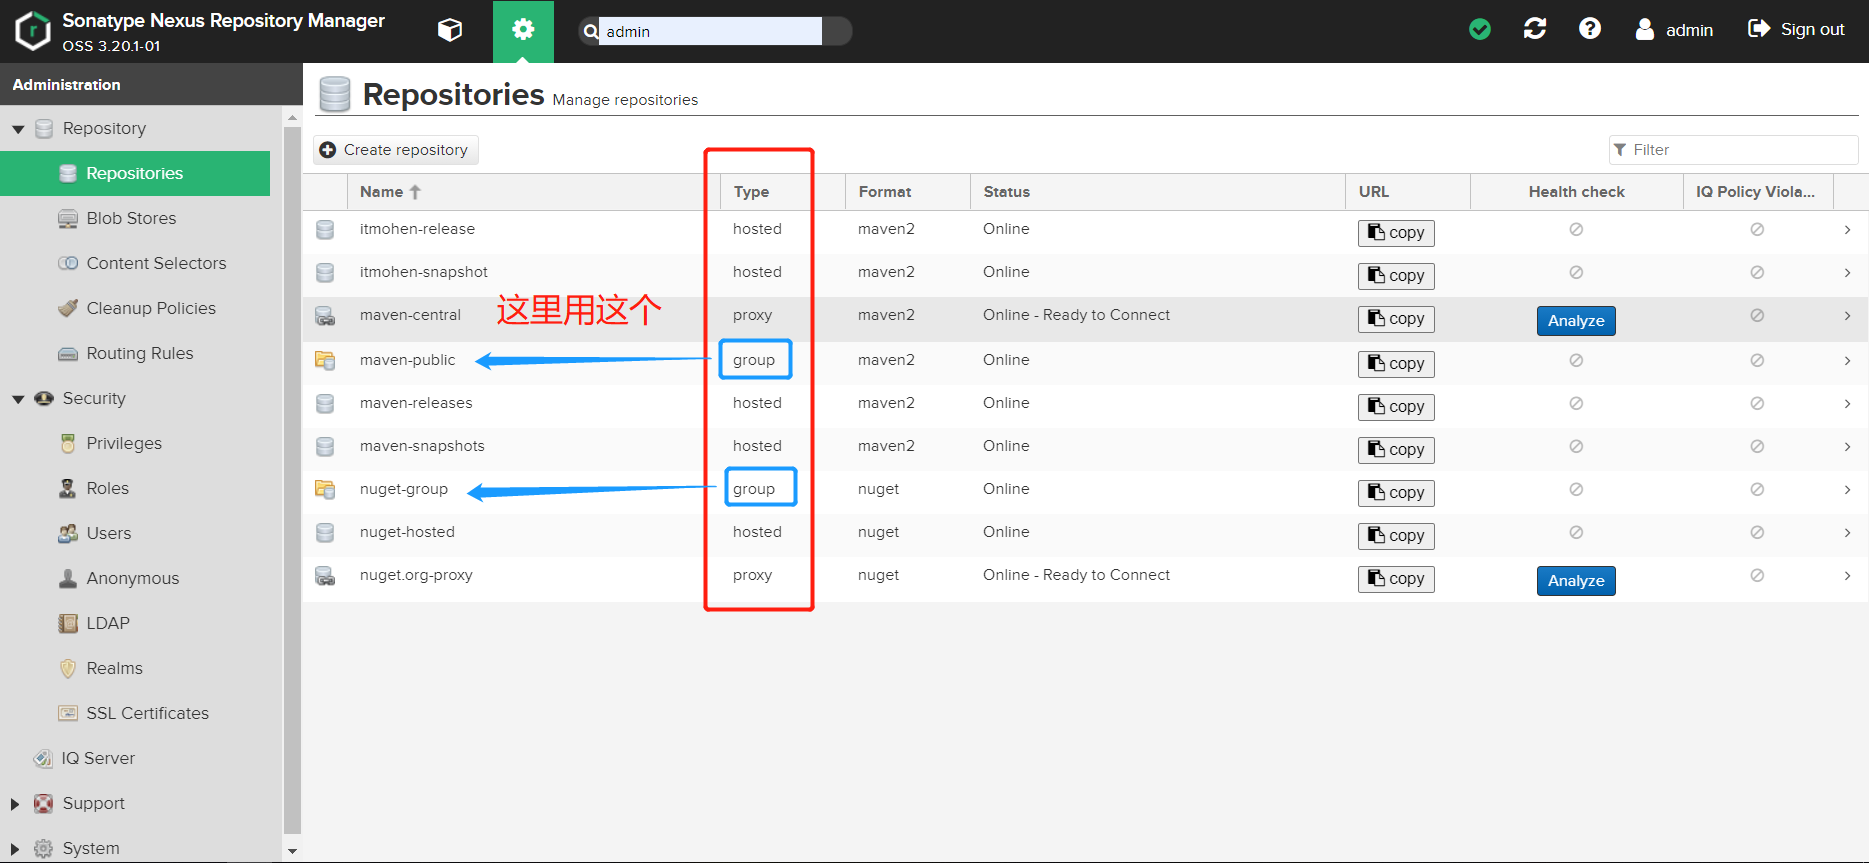
Task: Click the maven-public group folder icon
Action: click(325, 360)
